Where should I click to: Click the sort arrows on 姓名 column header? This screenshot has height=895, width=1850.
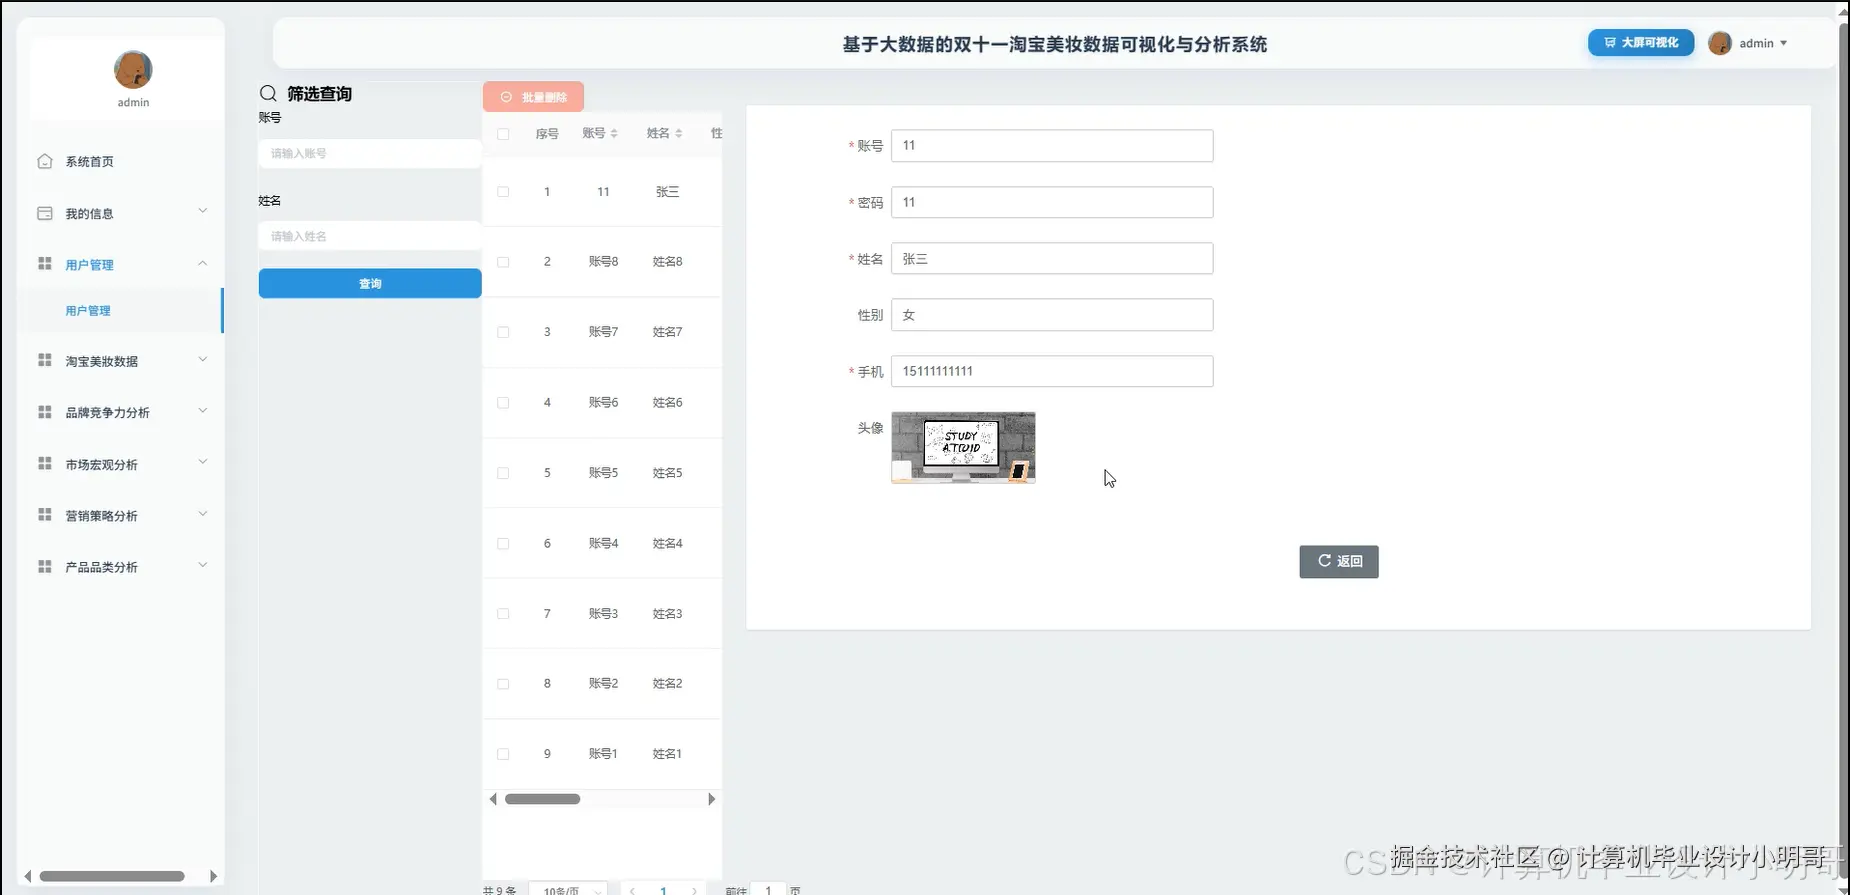(x=679, y=133)
